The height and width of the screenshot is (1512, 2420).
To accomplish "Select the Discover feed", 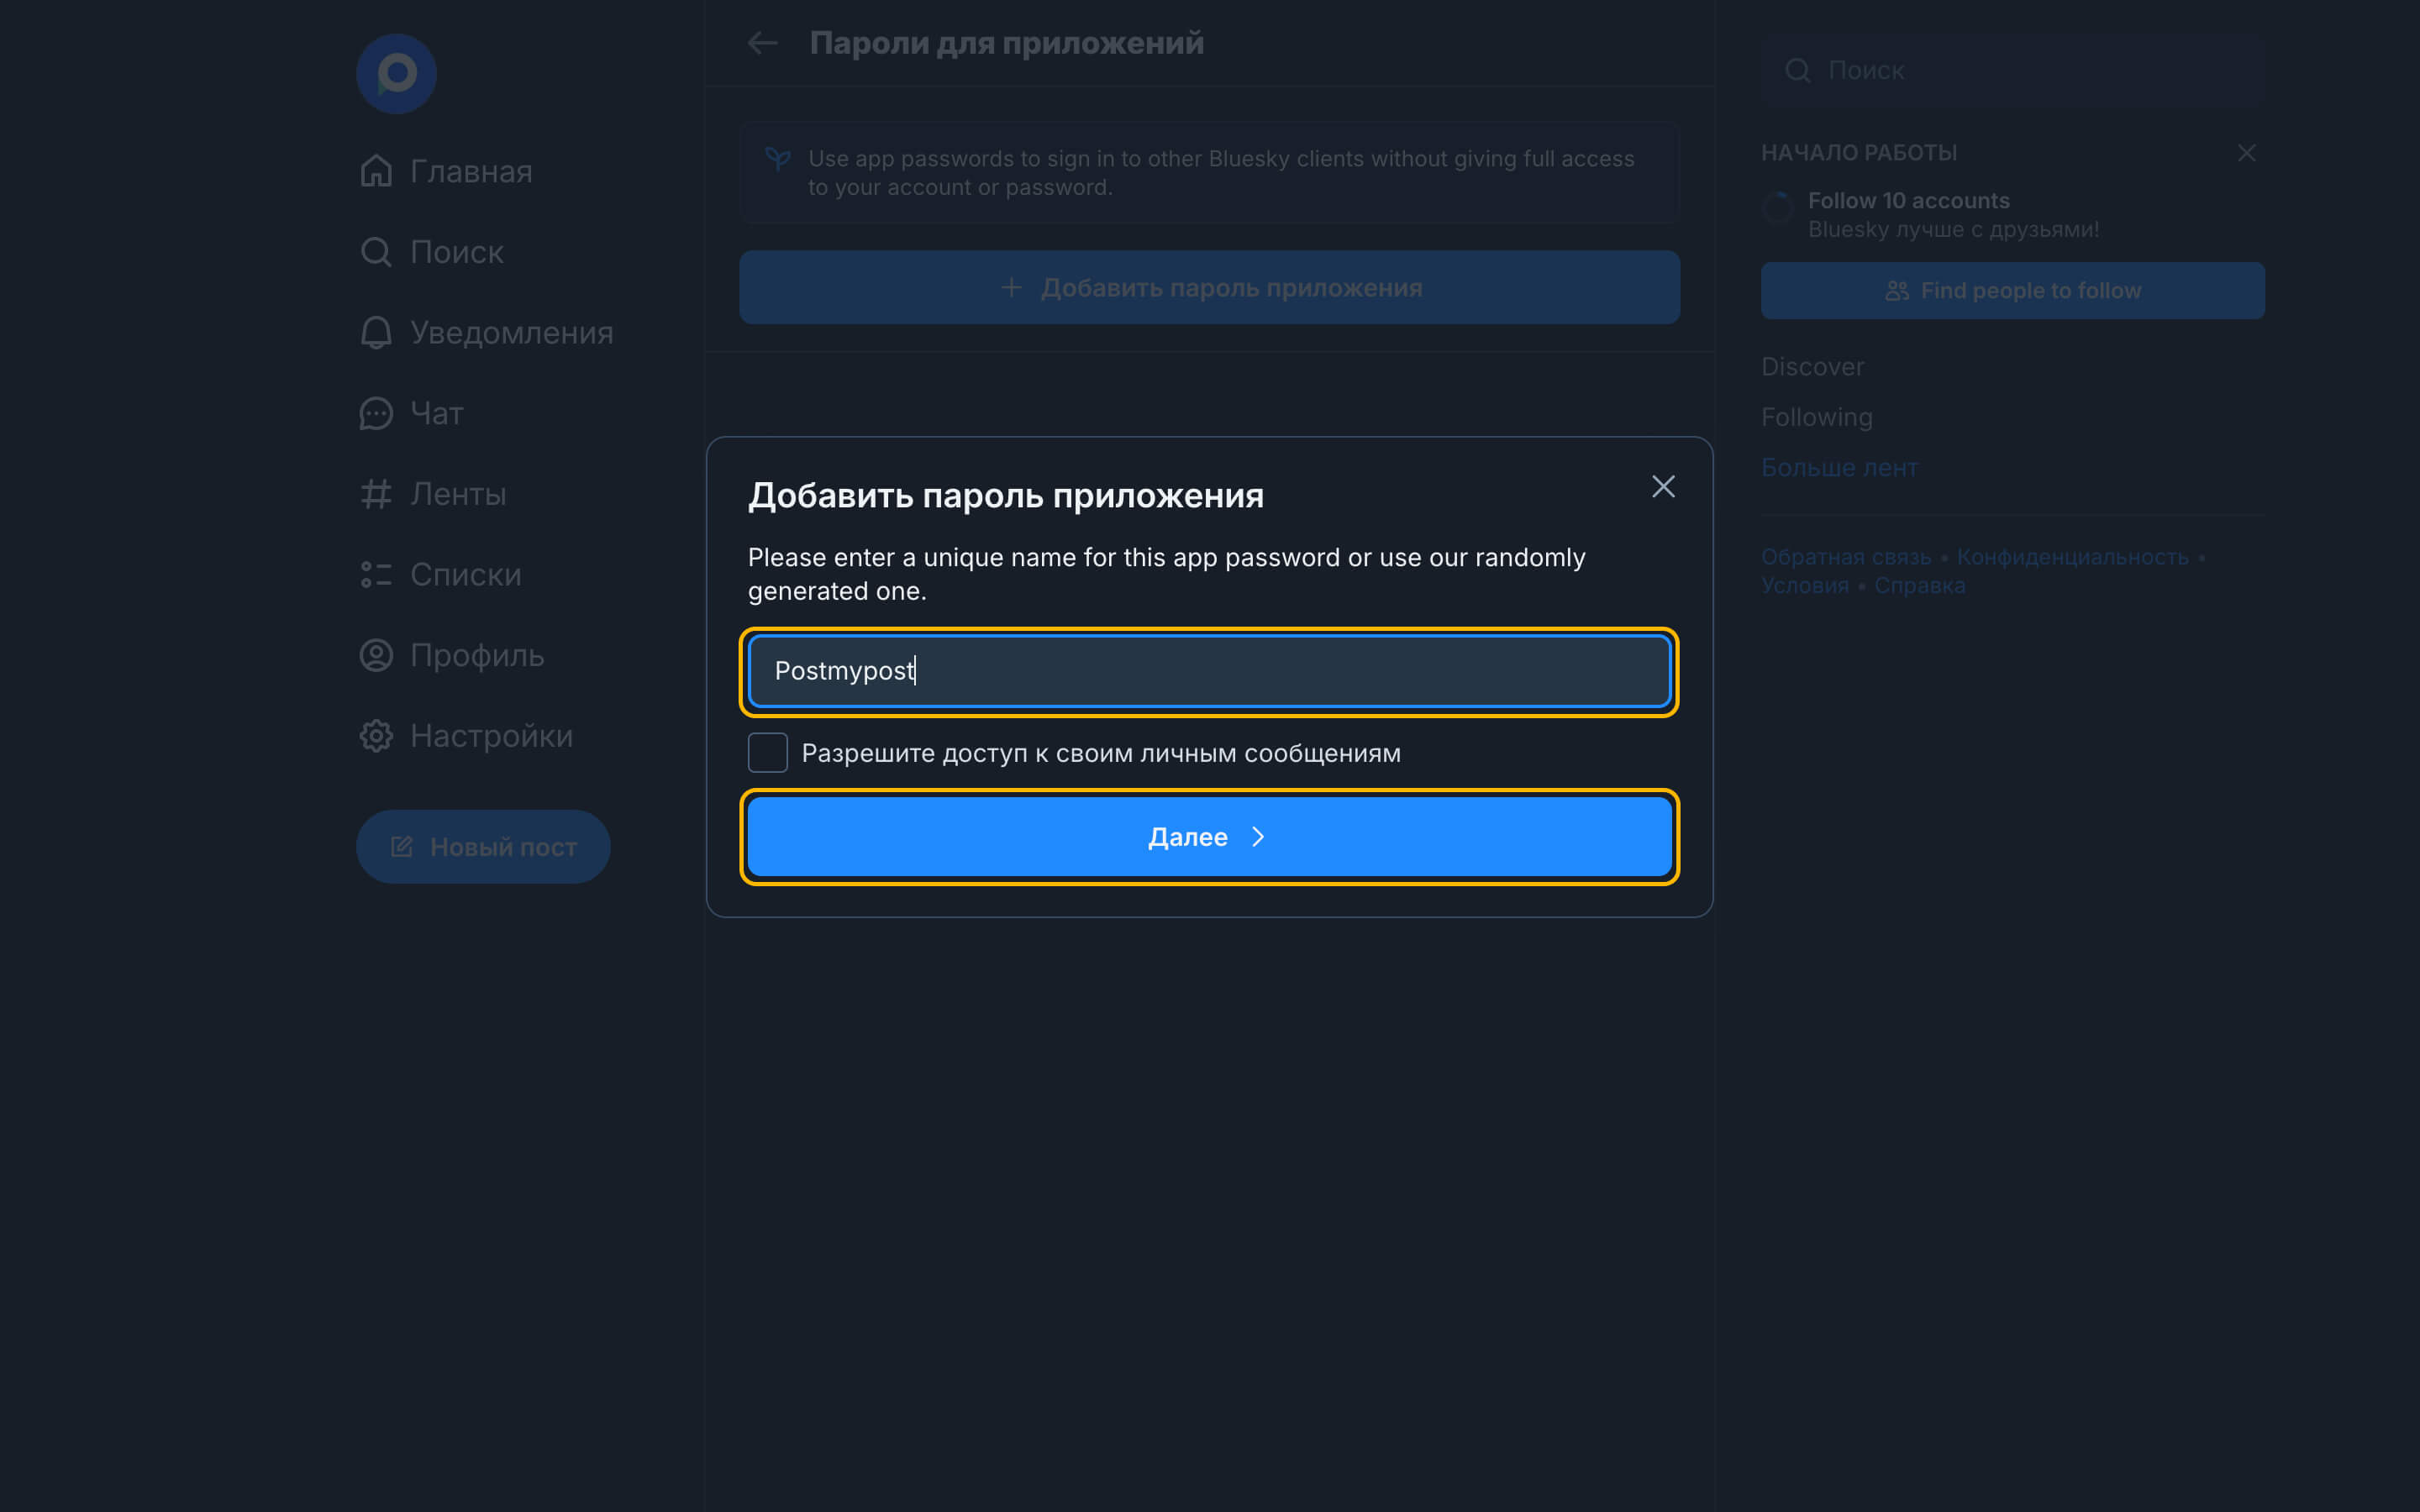I will click(x=1812, y=367).
